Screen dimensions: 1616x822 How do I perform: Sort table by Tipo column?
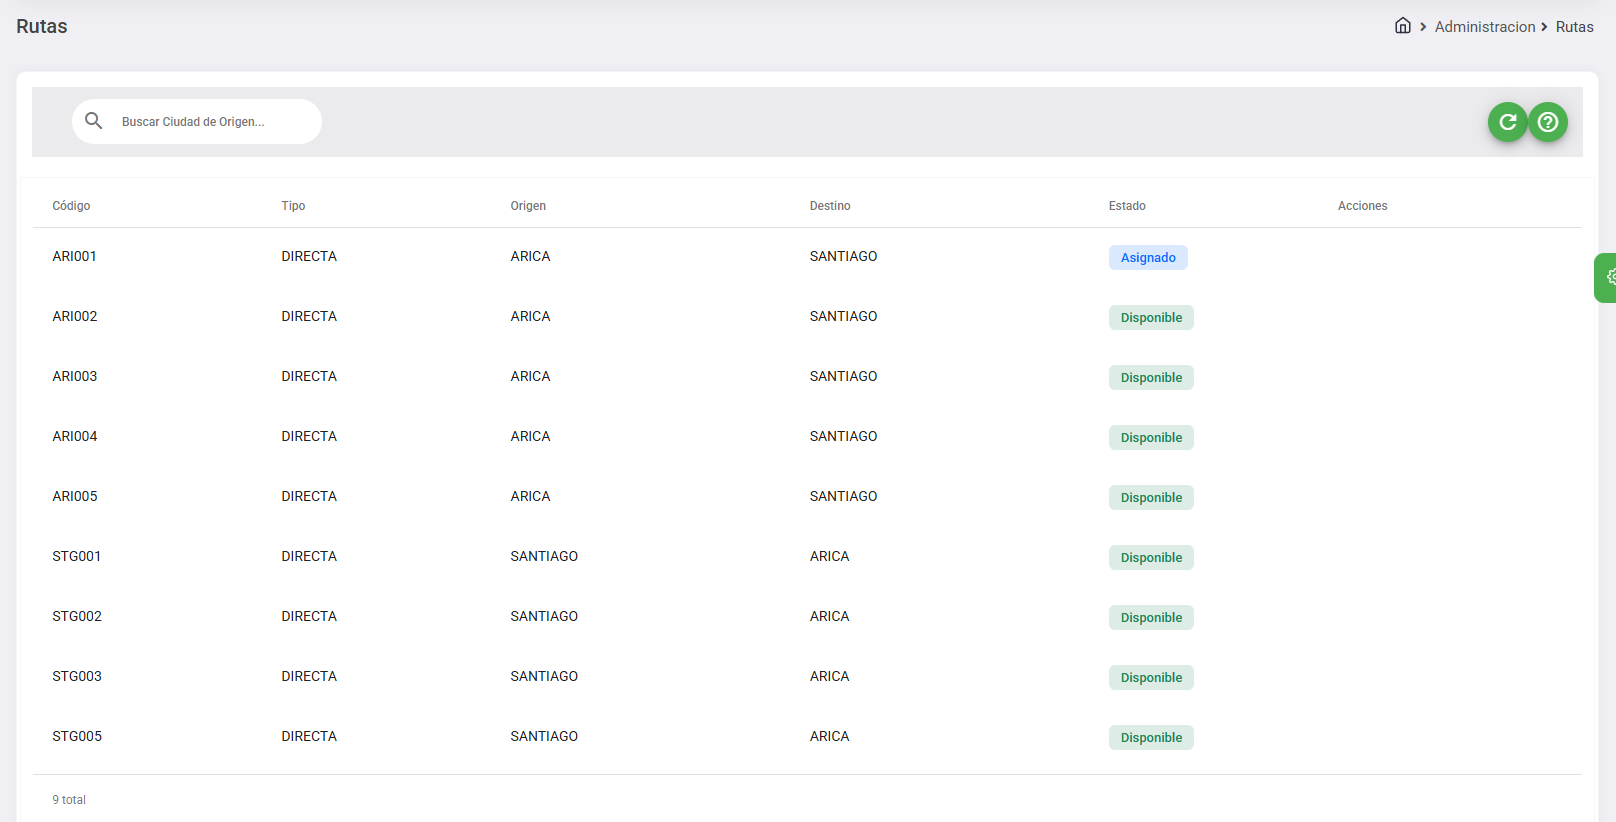293,206
